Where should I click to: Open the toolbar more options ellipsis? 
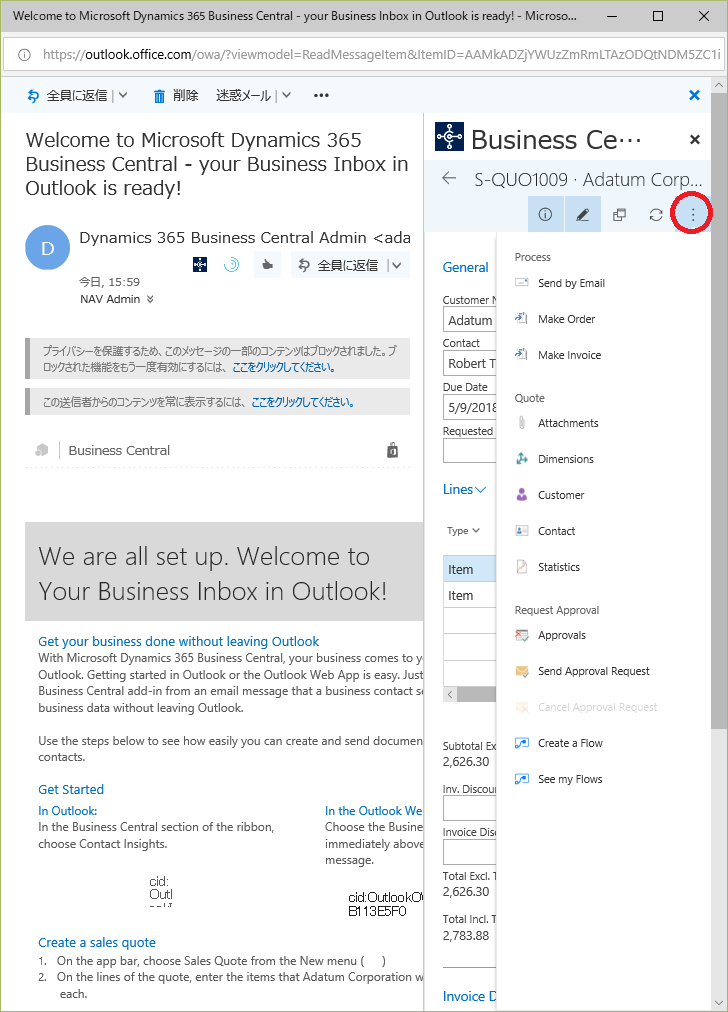[321, 96]
